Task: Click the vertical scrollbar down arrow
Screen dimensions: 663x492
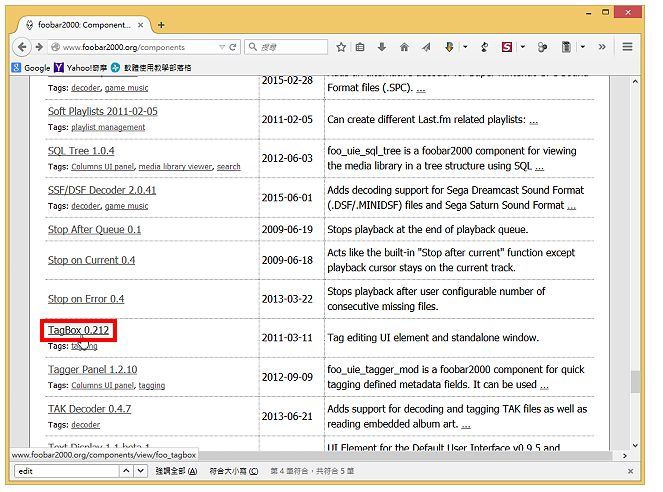Action: (x=635, y=446)
